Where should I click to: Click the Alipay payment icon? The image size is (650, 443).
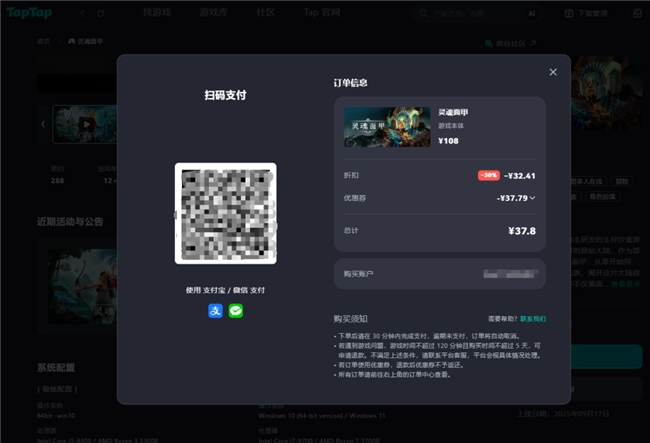215,311
